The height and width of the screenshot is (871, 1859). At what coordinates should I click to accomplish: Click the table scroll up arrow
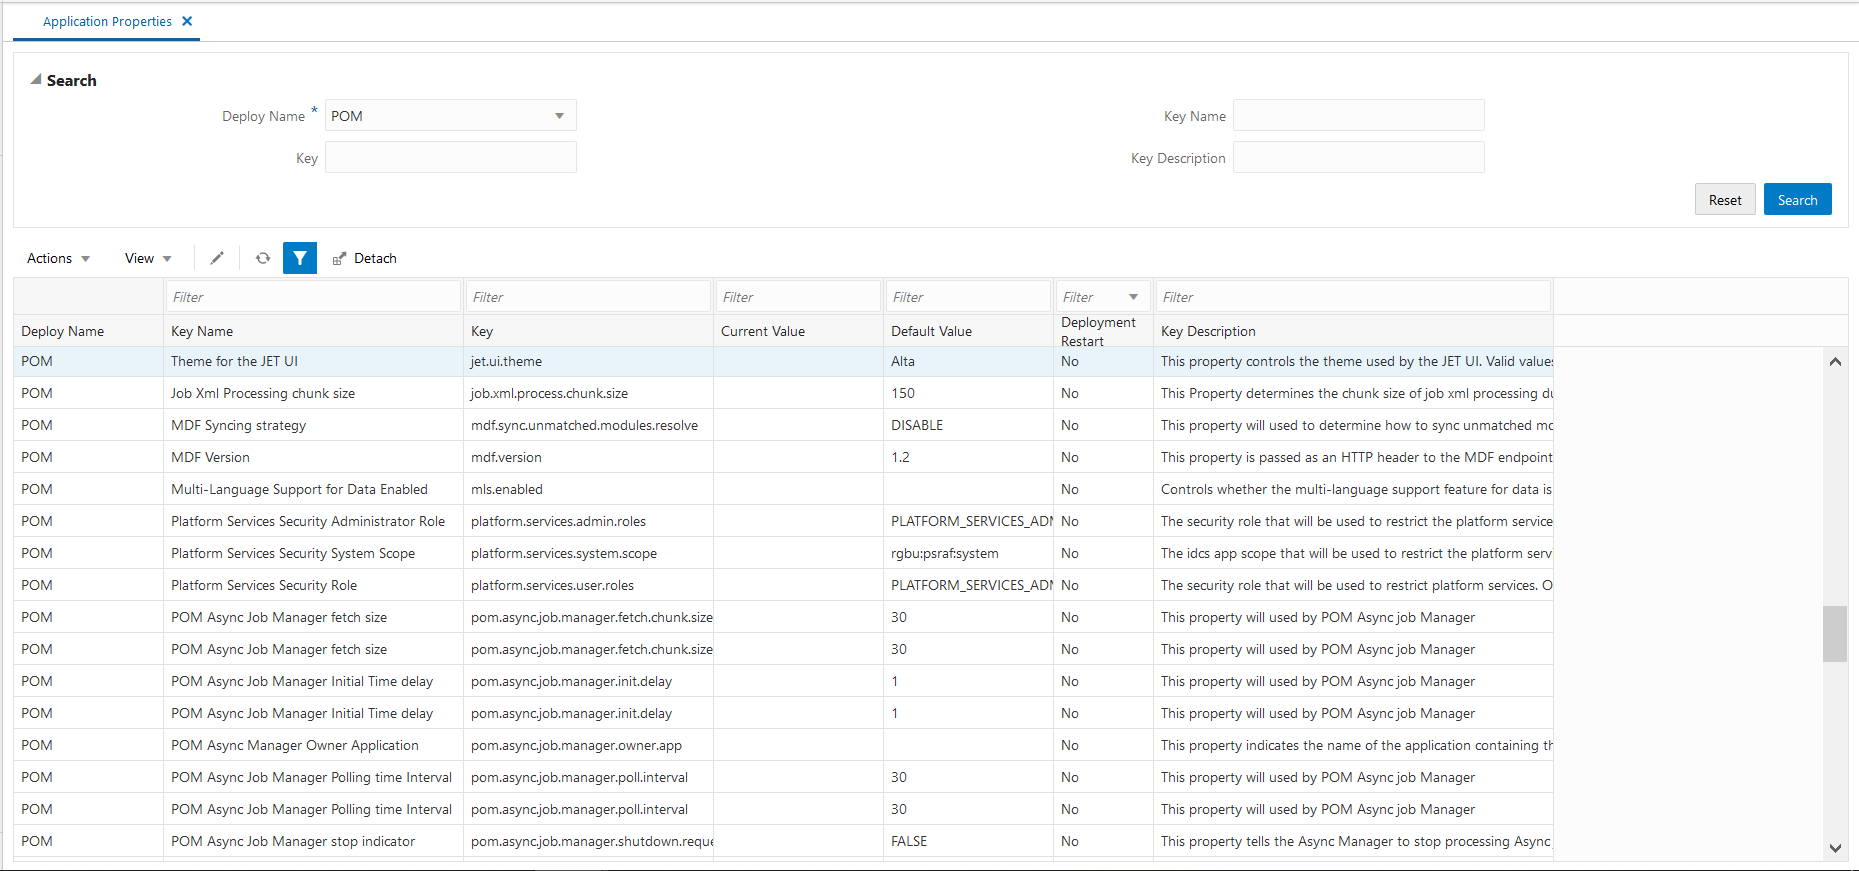click(x=1835, y=361)
